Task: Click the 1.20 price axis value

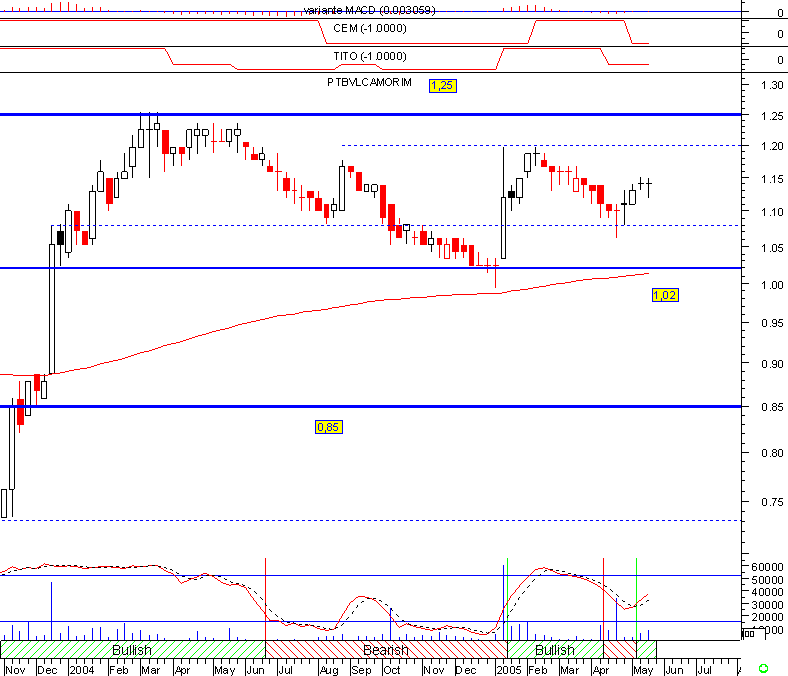Action: (772, 146)
